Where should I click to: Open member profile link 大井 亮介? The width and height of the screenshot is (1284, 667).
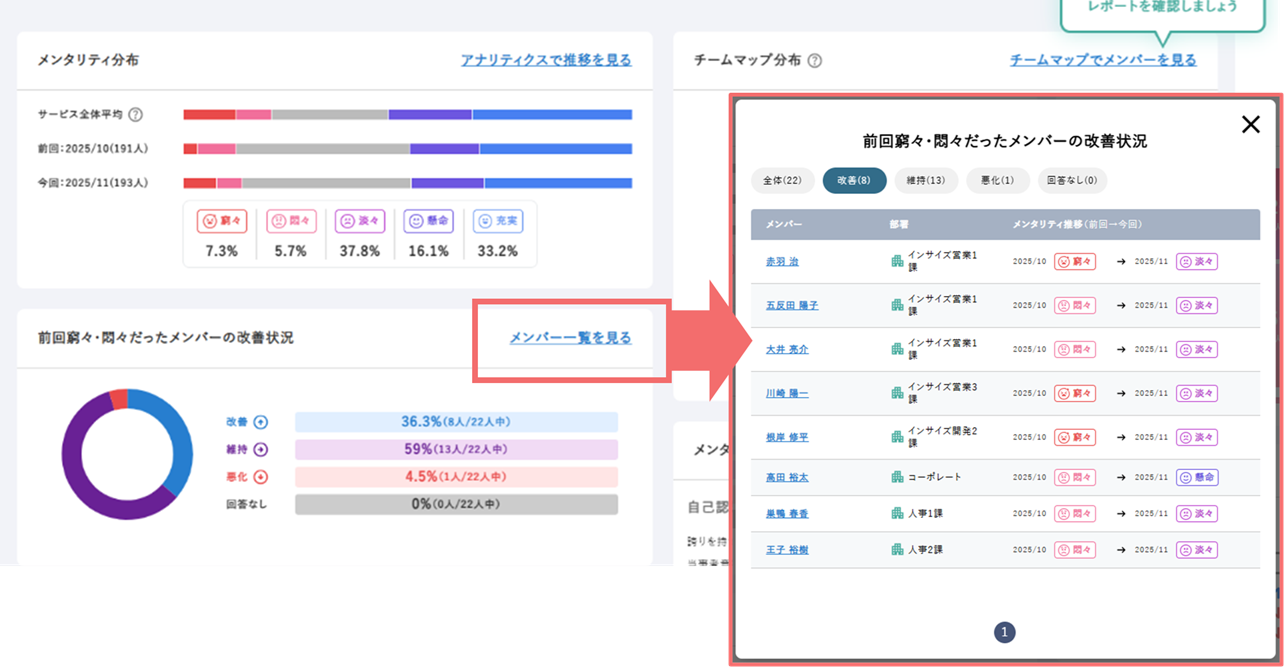click(787, 349)
